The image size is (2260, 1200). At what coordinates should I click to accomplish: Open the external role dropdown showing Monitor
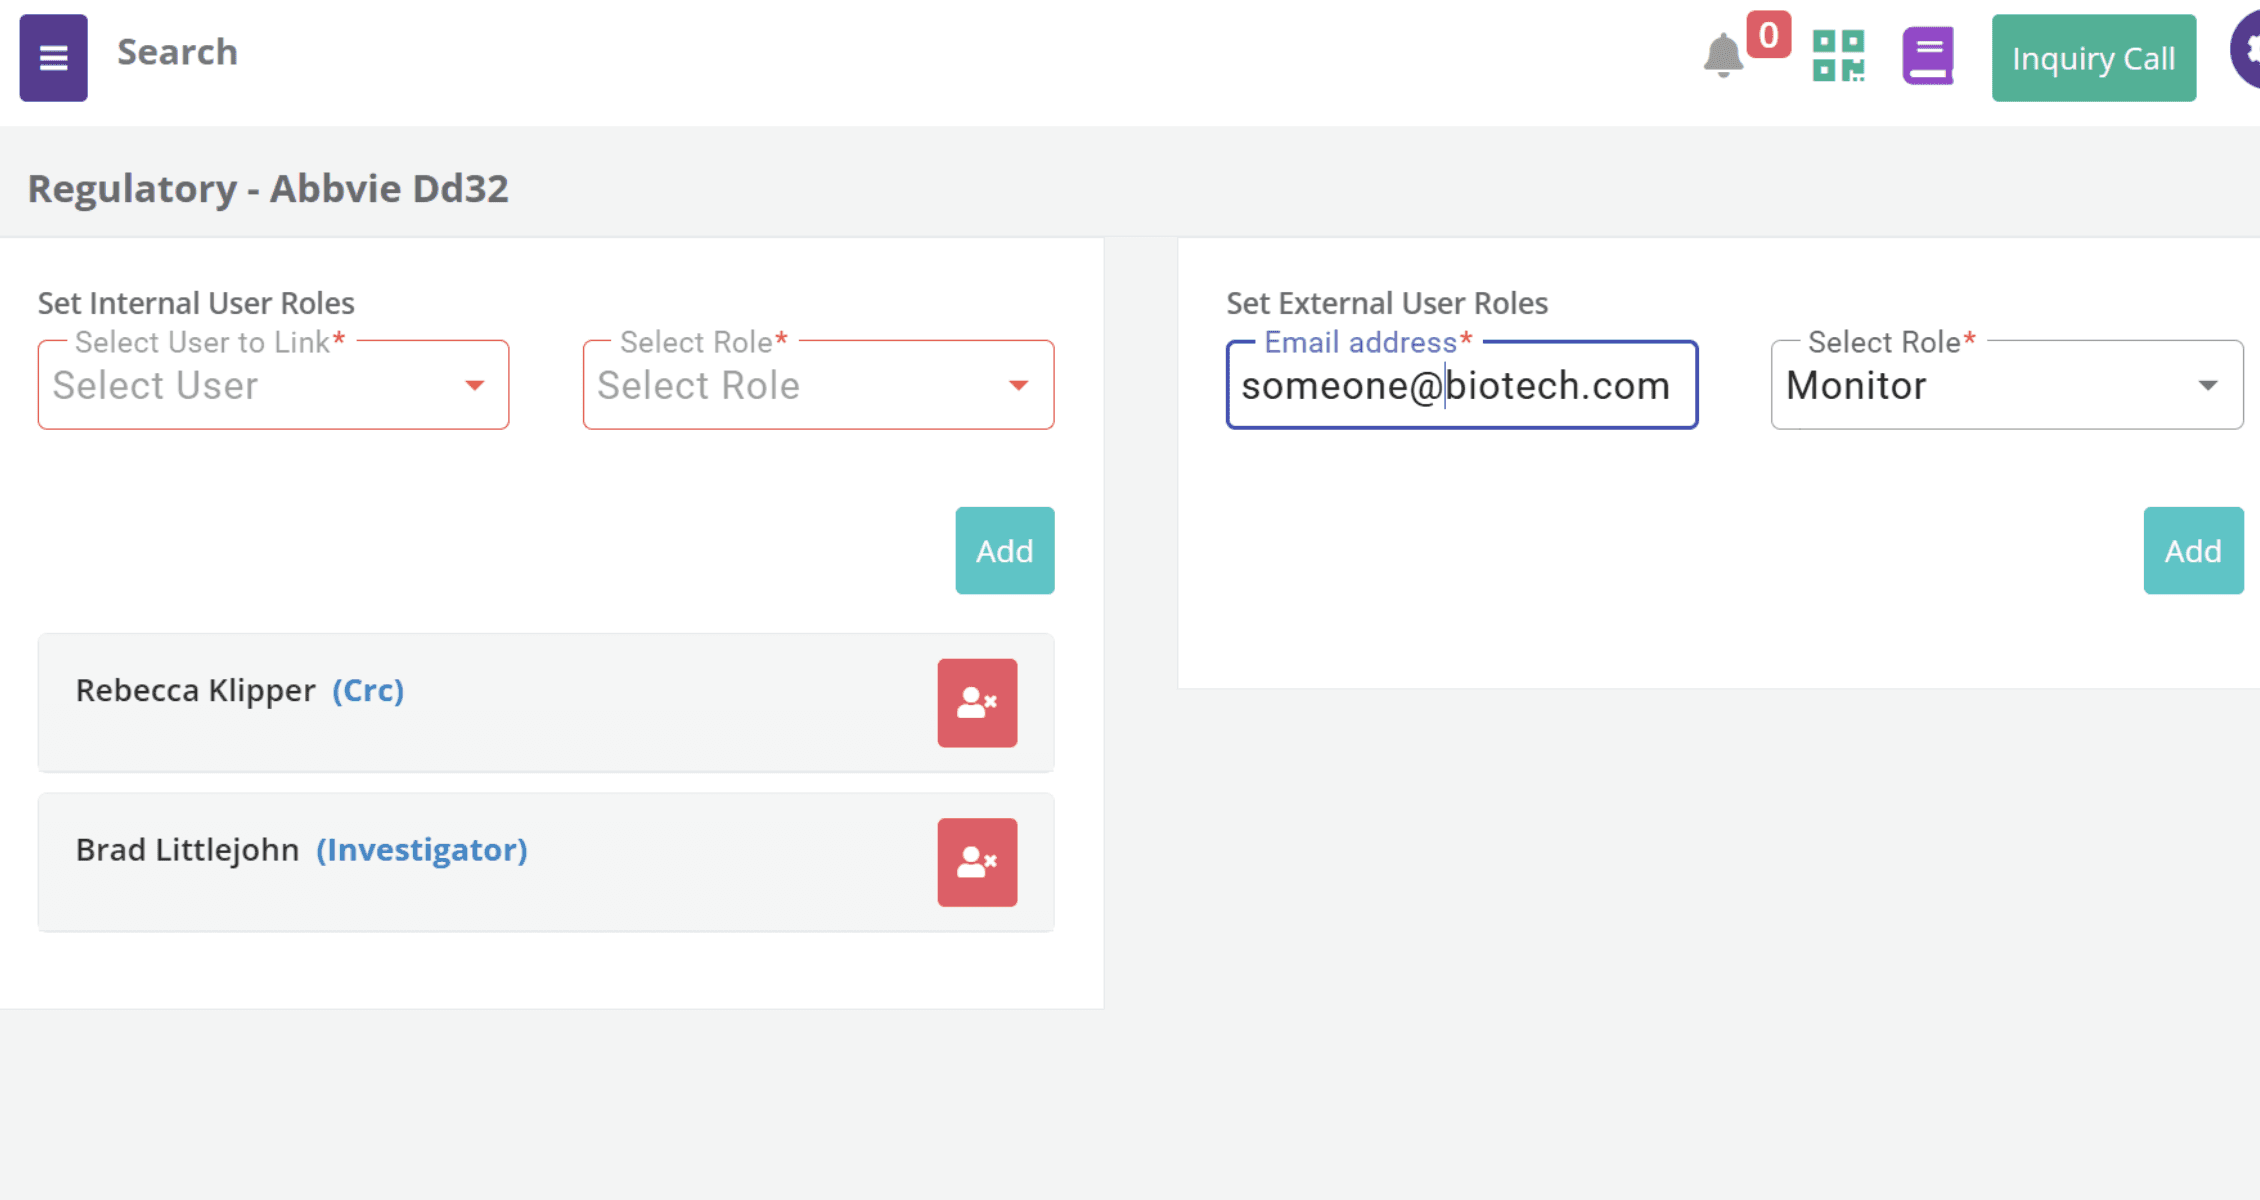(2007, 385)
